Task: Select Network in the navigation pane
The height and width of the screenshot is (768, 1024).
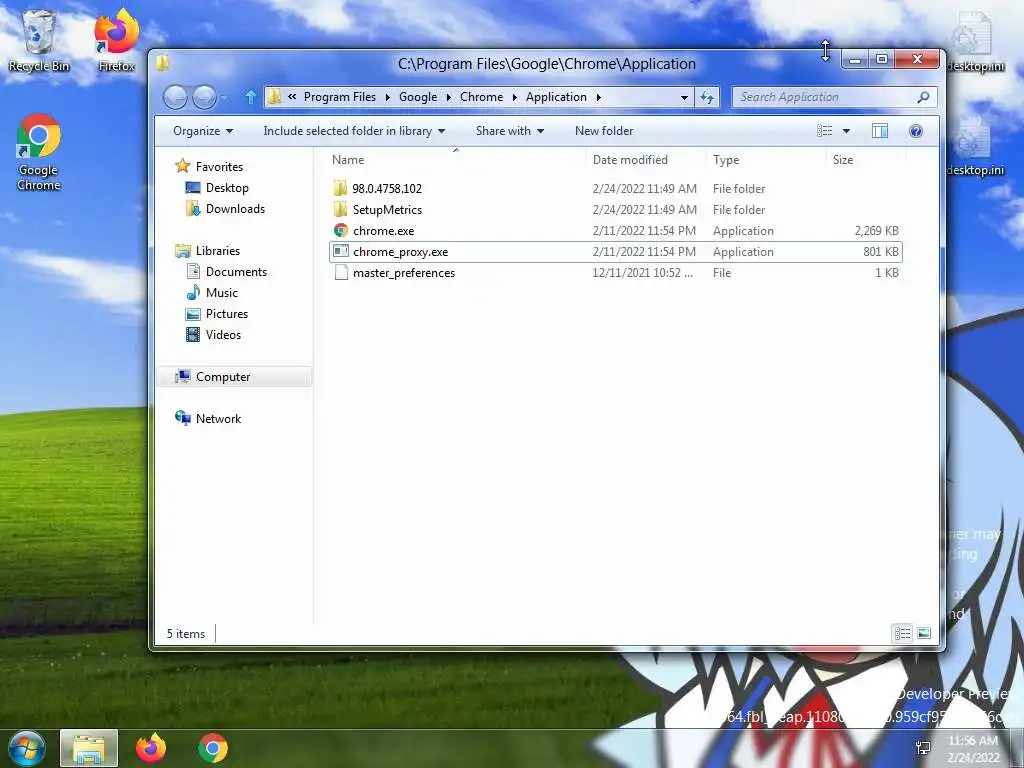Action: (x=218, y=419)
